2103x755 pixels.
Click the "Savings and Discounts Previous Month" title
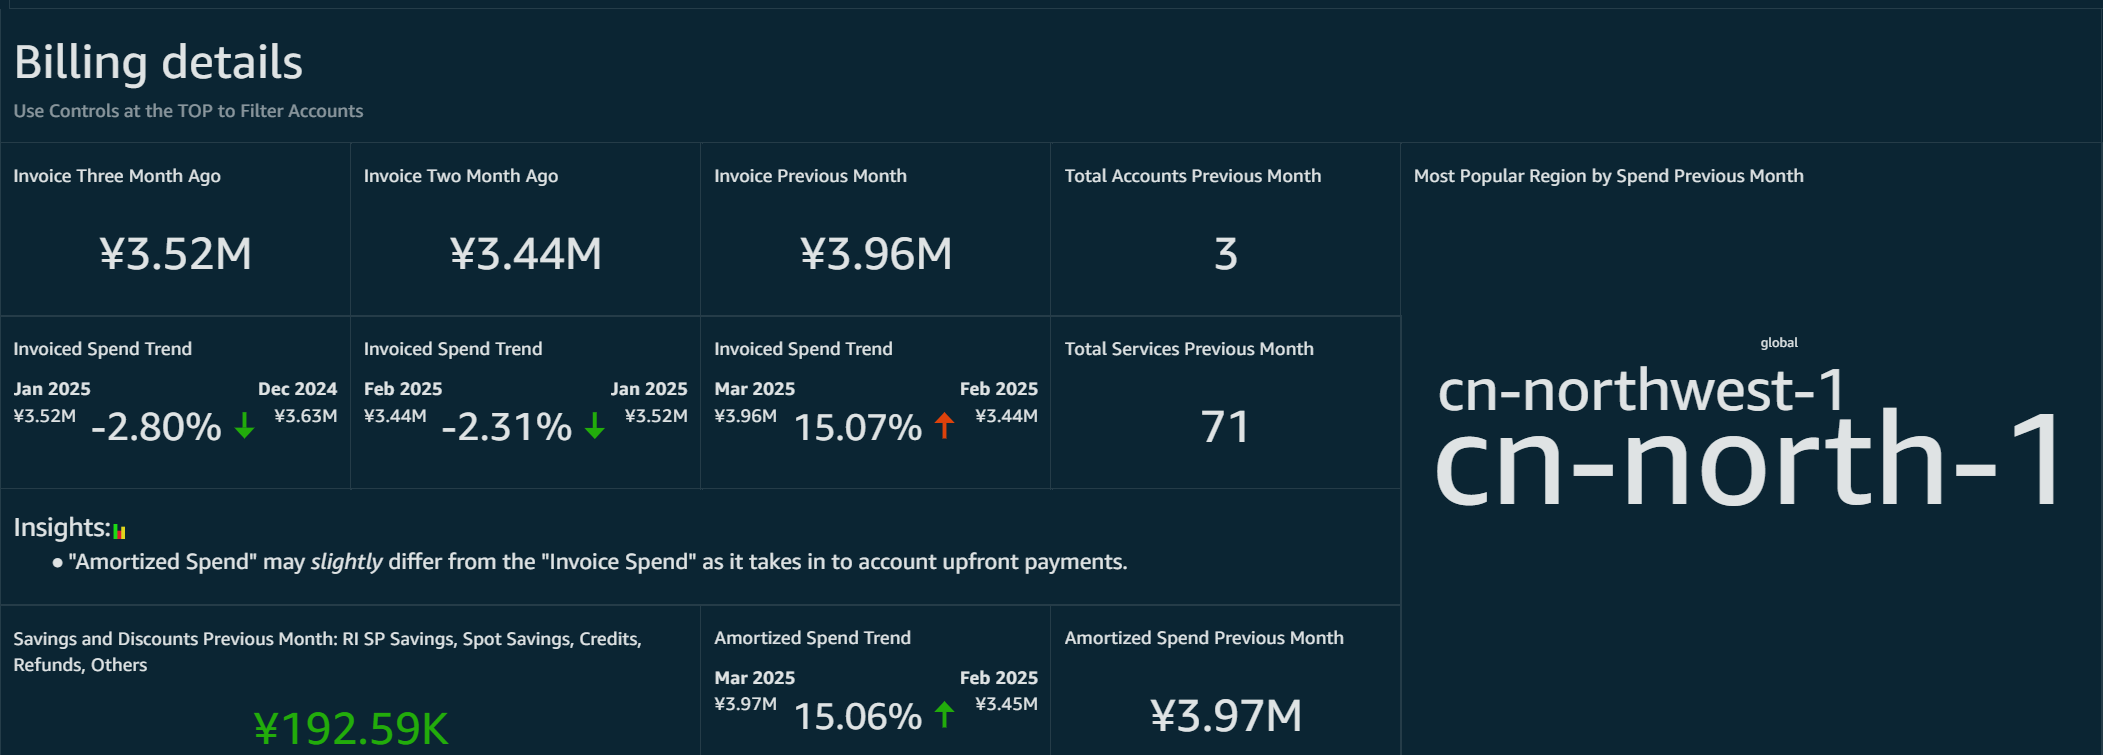(x=327, y=652)
